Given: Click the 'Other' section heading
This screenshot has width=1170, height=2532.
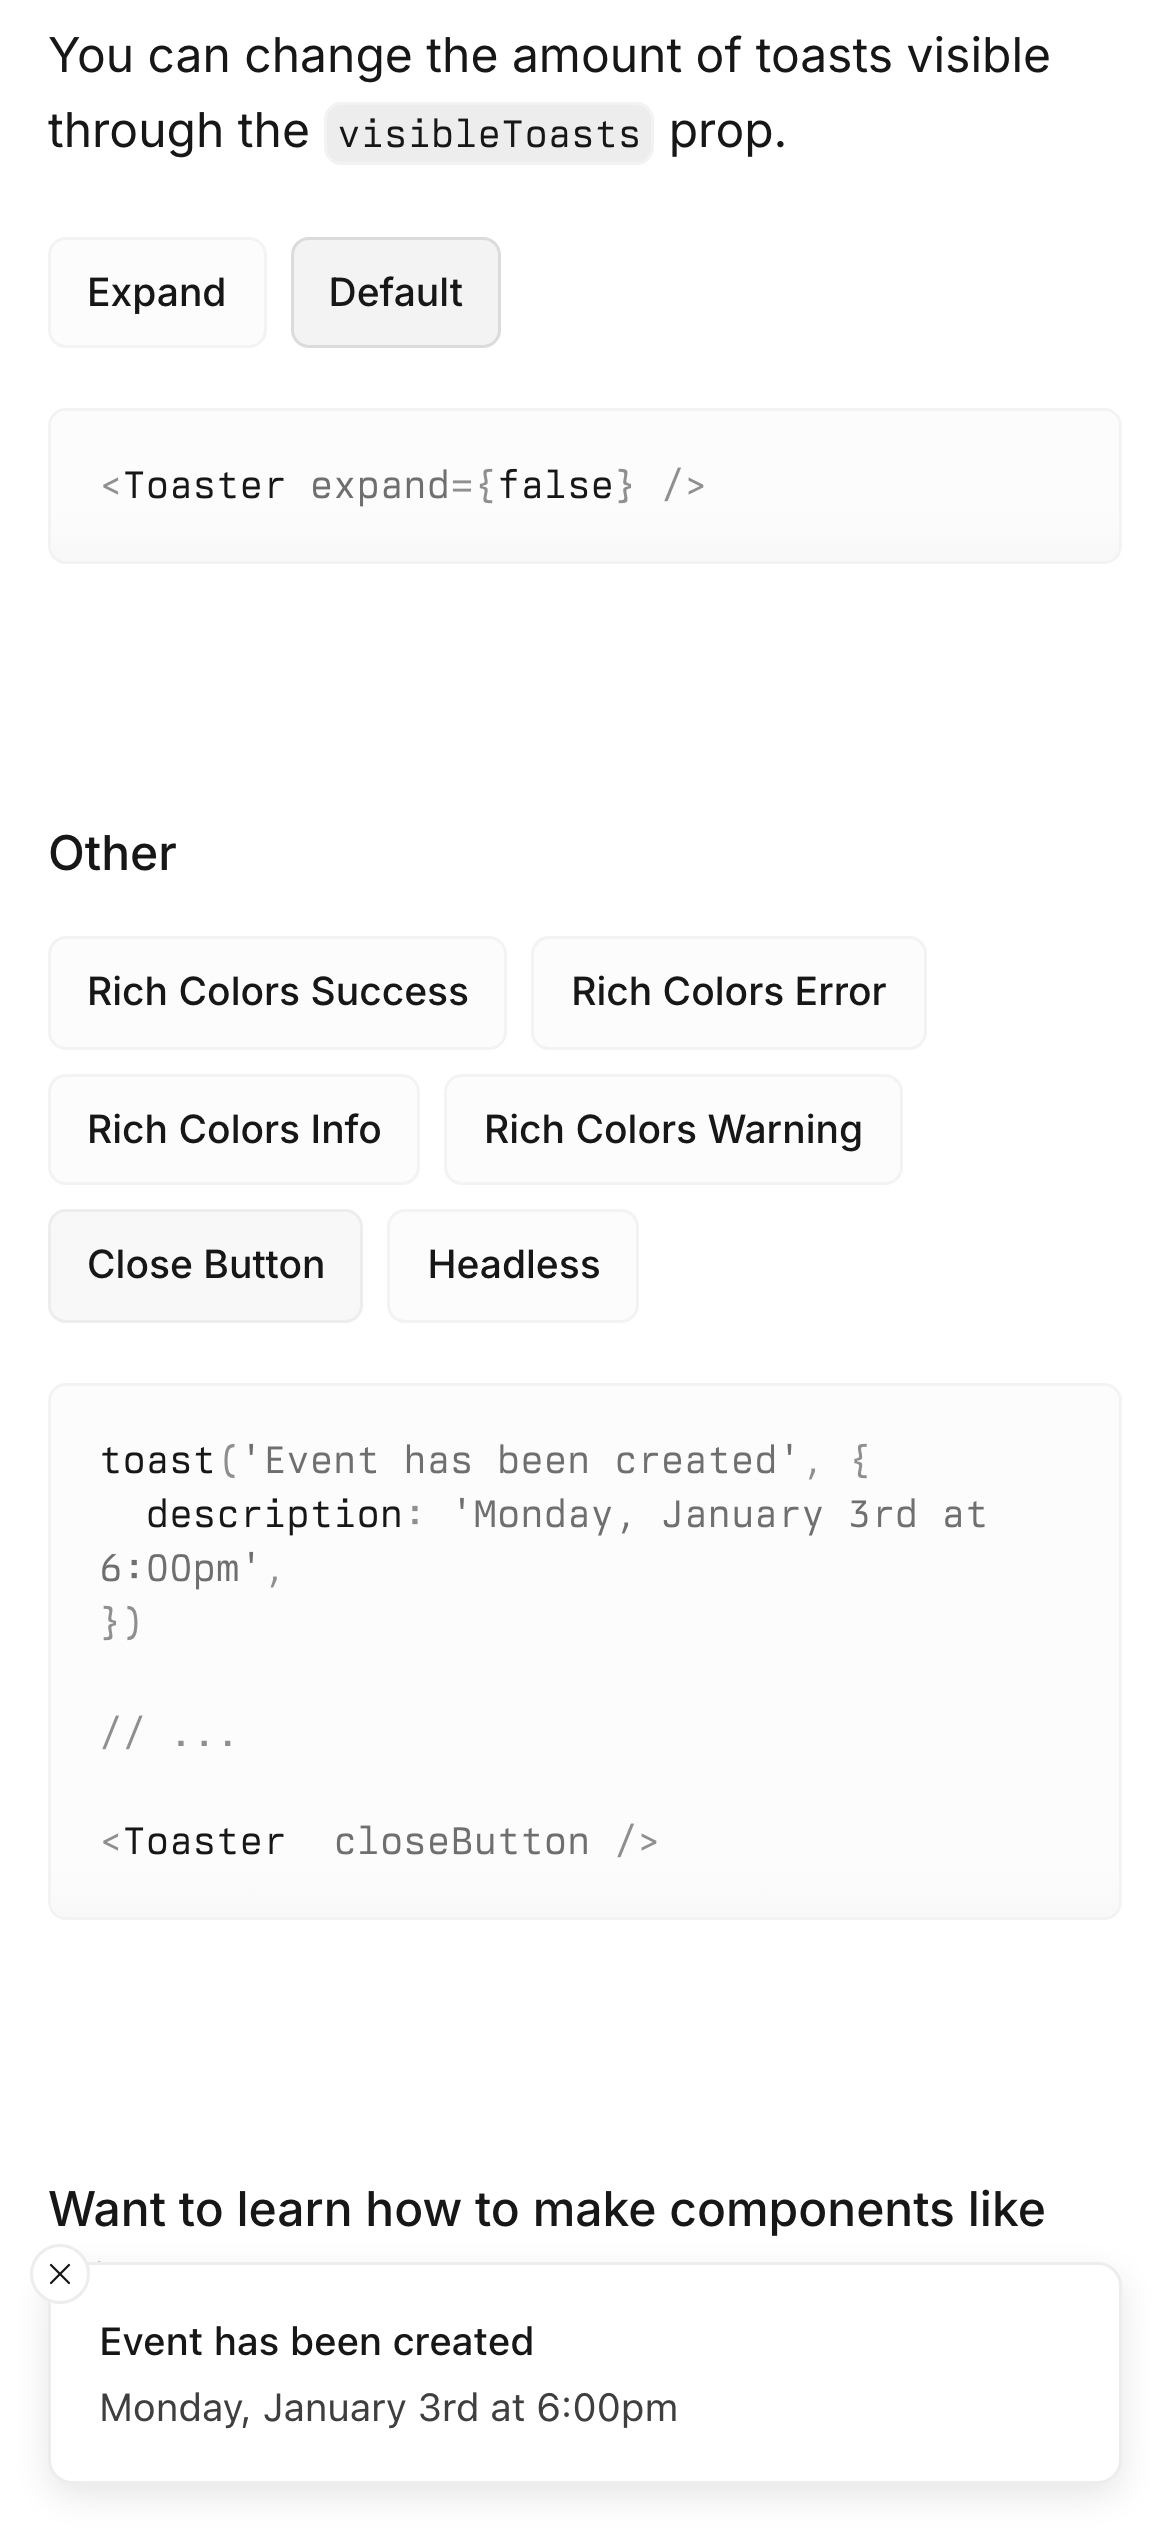Looking at the screenshot, I should [113, 854].
